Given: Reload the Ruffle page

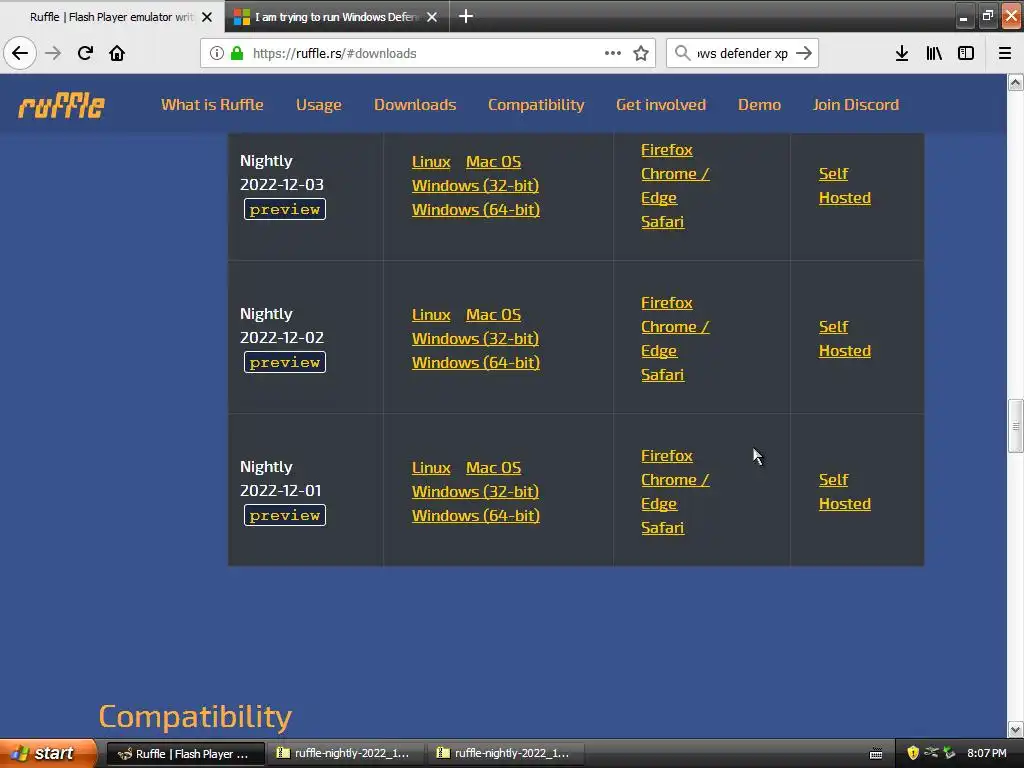Looking at the screenshot, I should (x=85, y=53).
